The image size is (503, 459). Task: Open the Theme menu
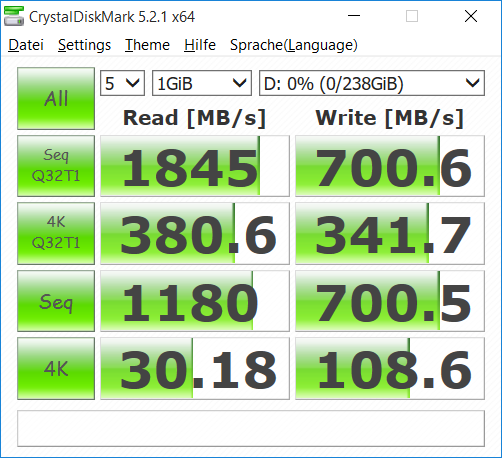pyautogui.click(x=147, y=45)
